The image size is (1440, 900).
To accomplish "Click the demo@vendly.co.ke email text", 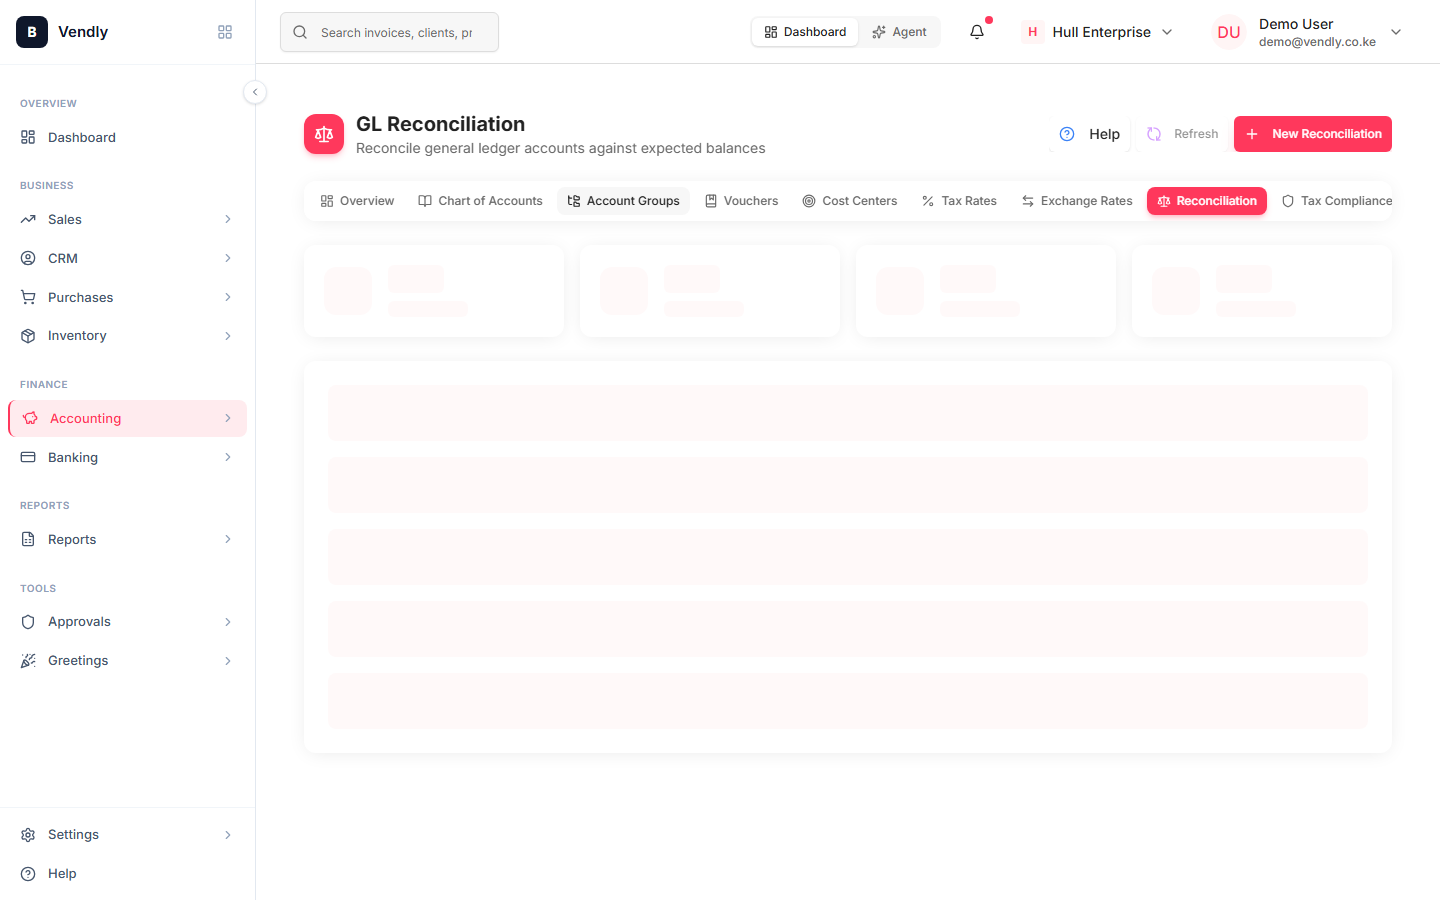I will tap(1317, 42).
